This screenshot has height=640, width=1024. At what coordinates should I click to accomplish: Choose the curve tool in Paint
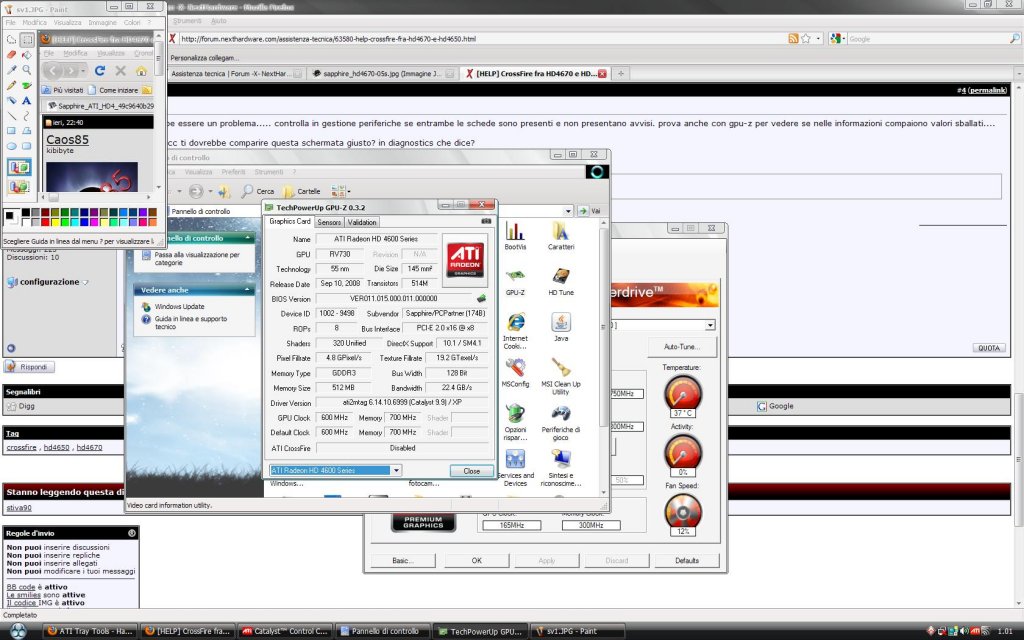(27, 116)
